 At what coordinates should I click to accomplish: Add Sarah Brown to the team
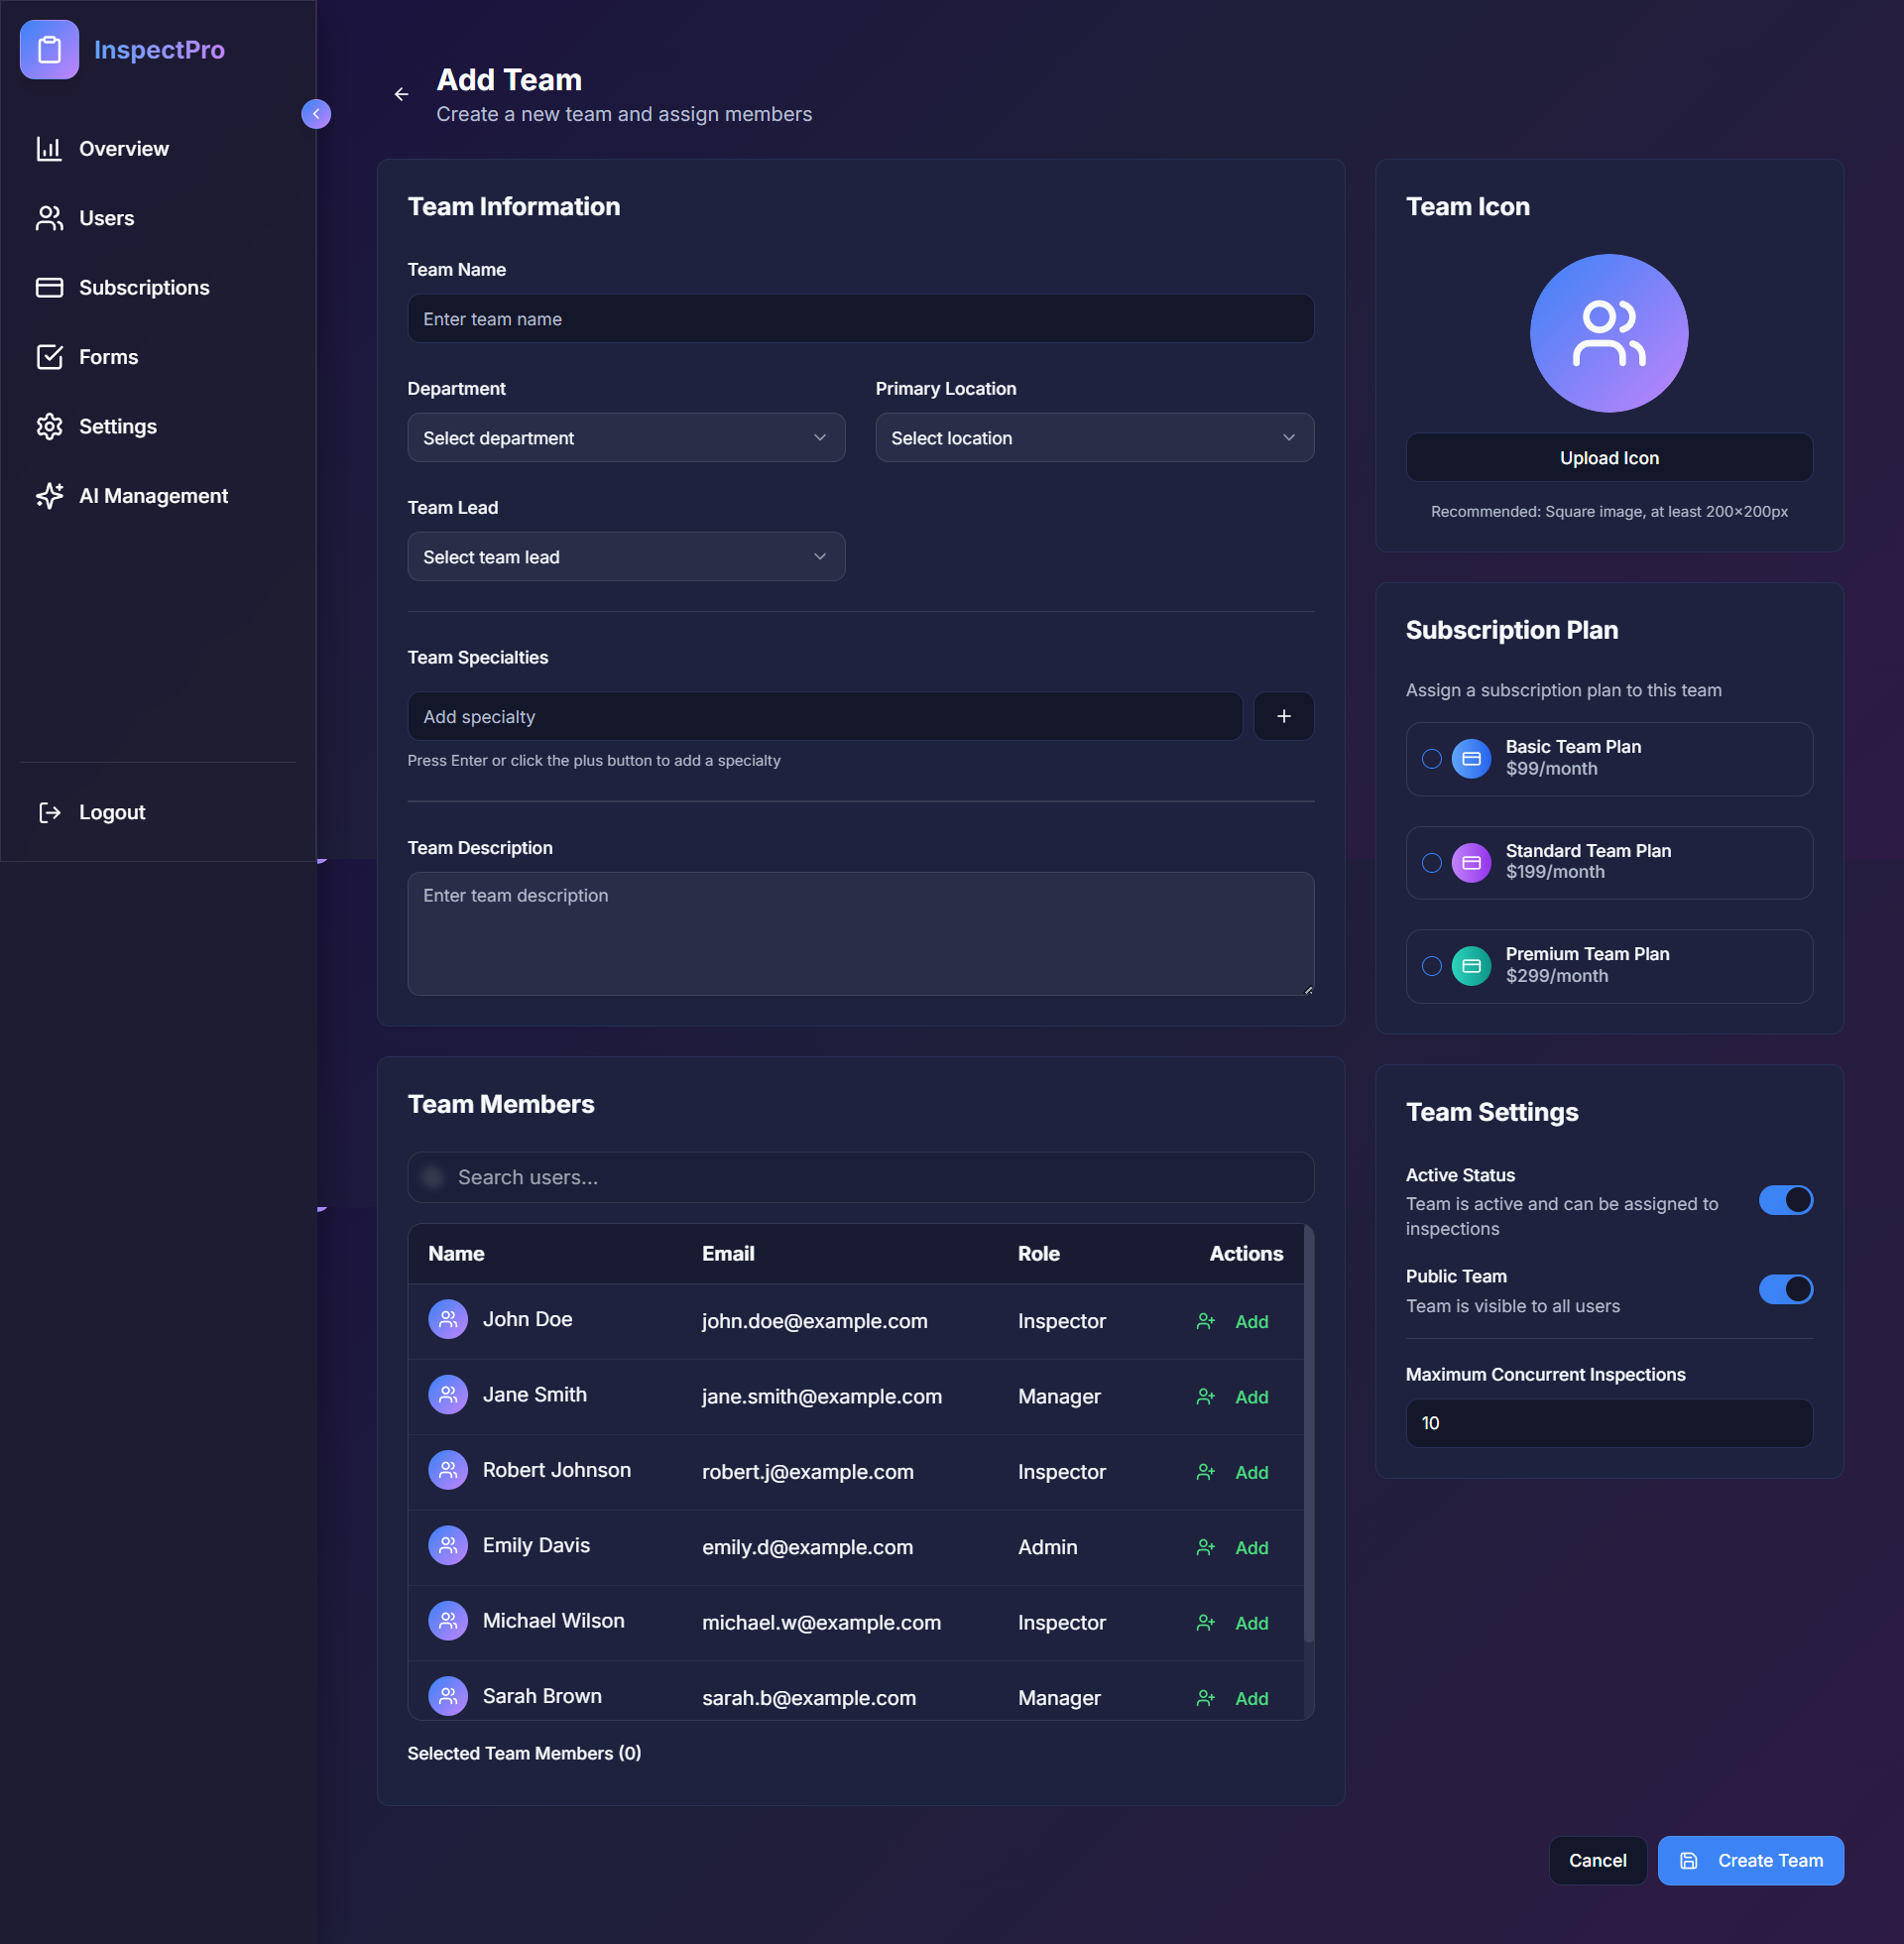click(x=1232, y=1698)
